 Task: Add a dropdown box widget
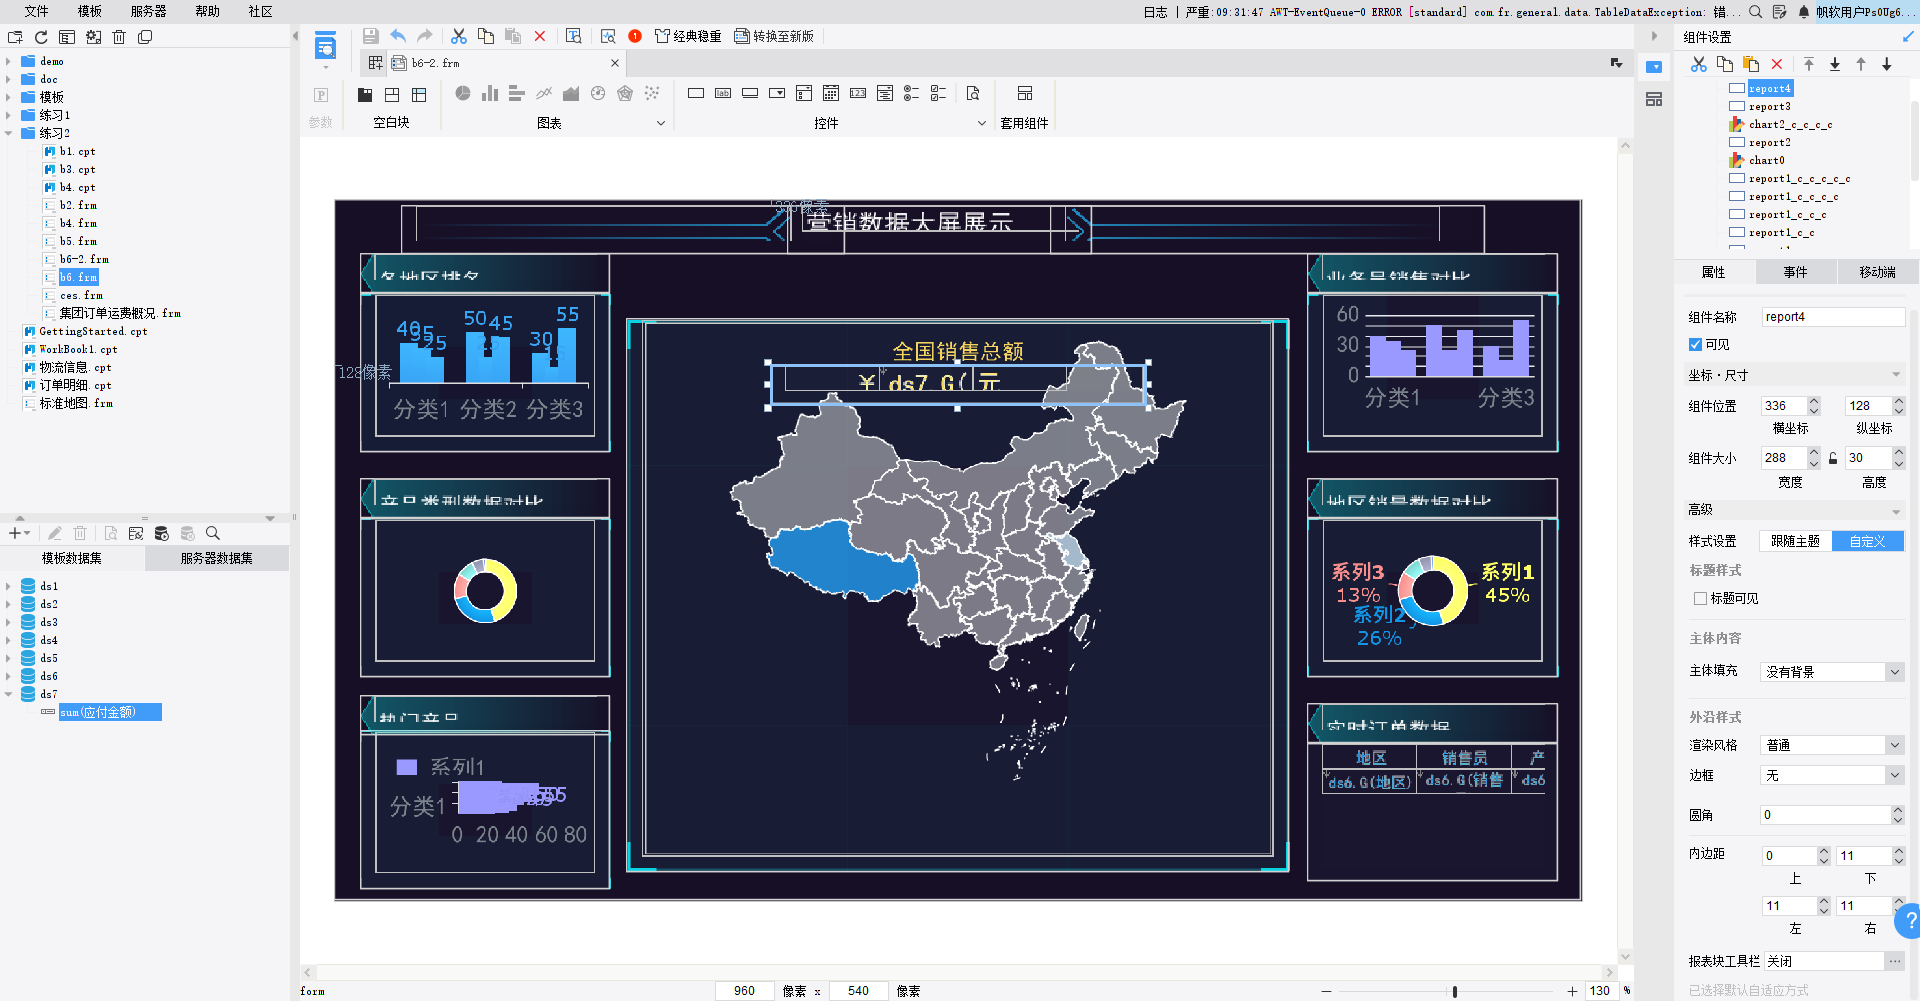[777, 93]
